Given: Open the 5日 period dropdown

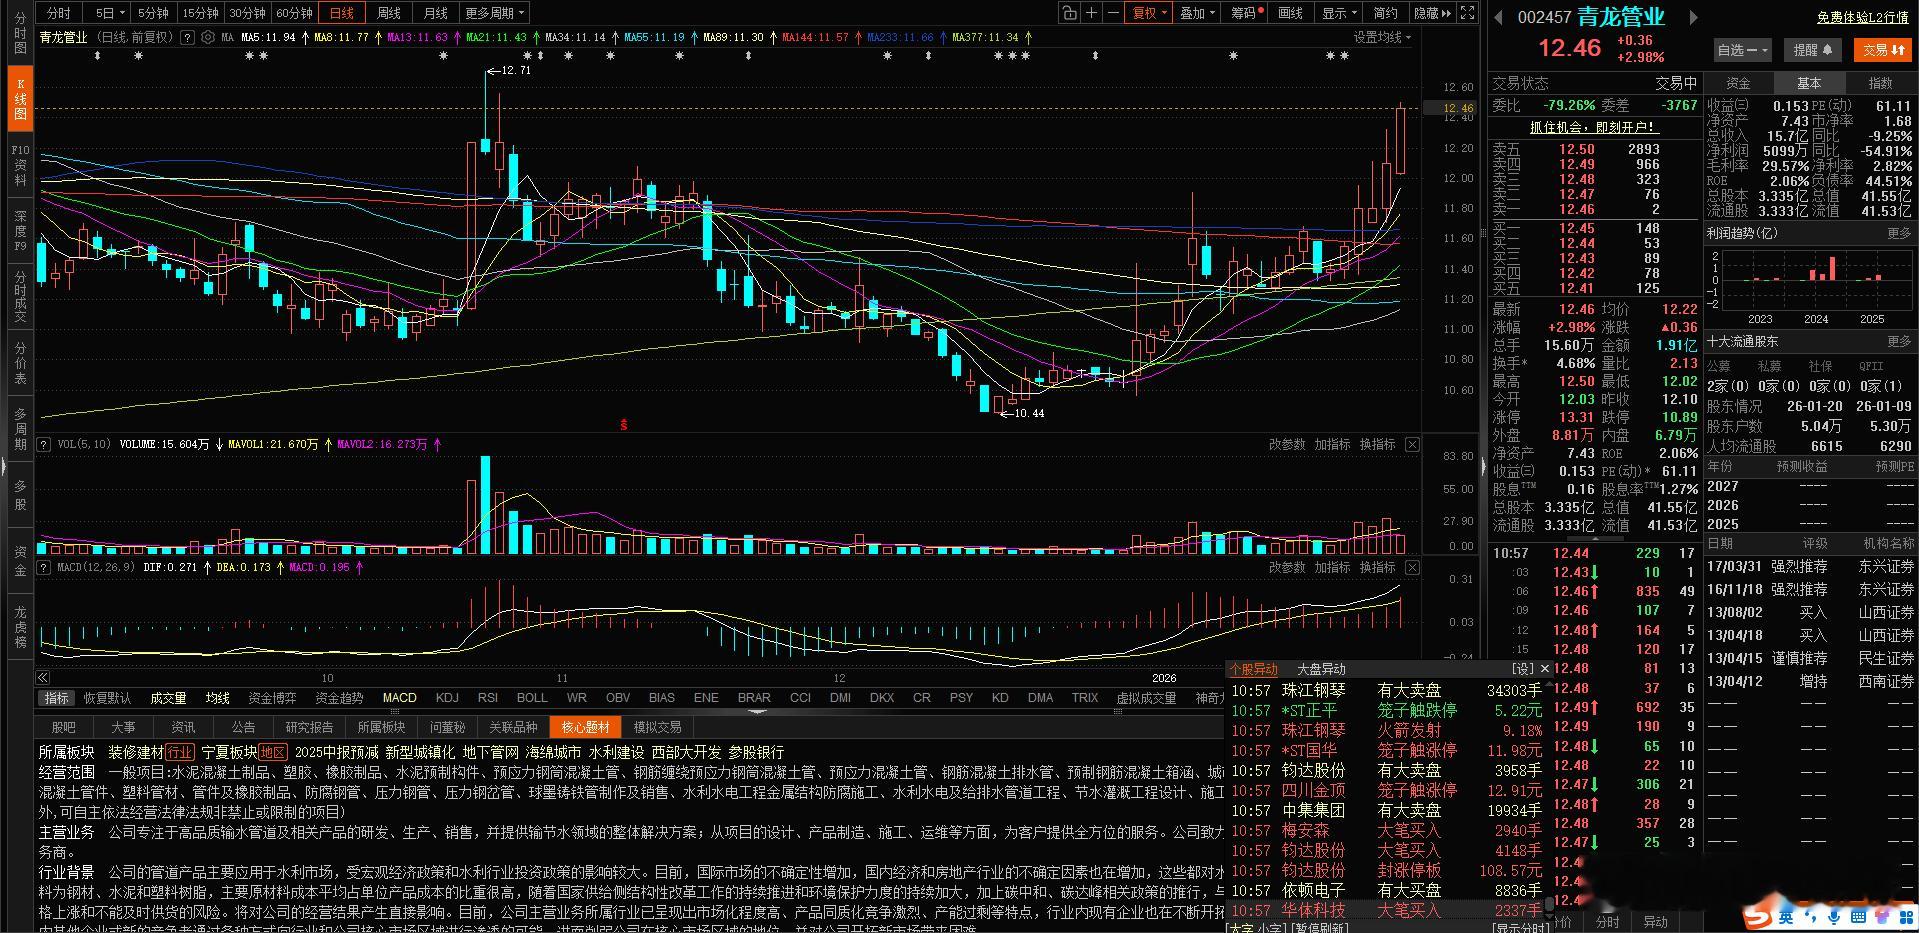Looking at the screenshot, I should click(109, 13).
